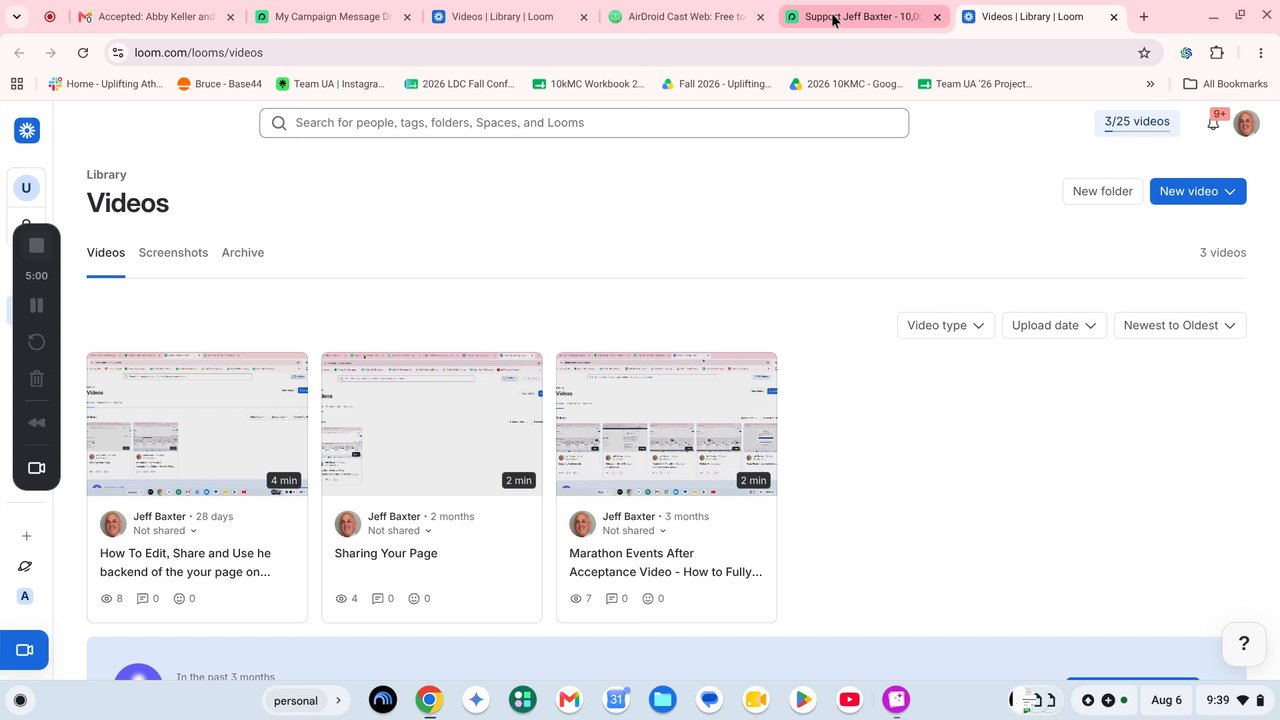Toggle the camera in recording control bar

click(37, 468)
